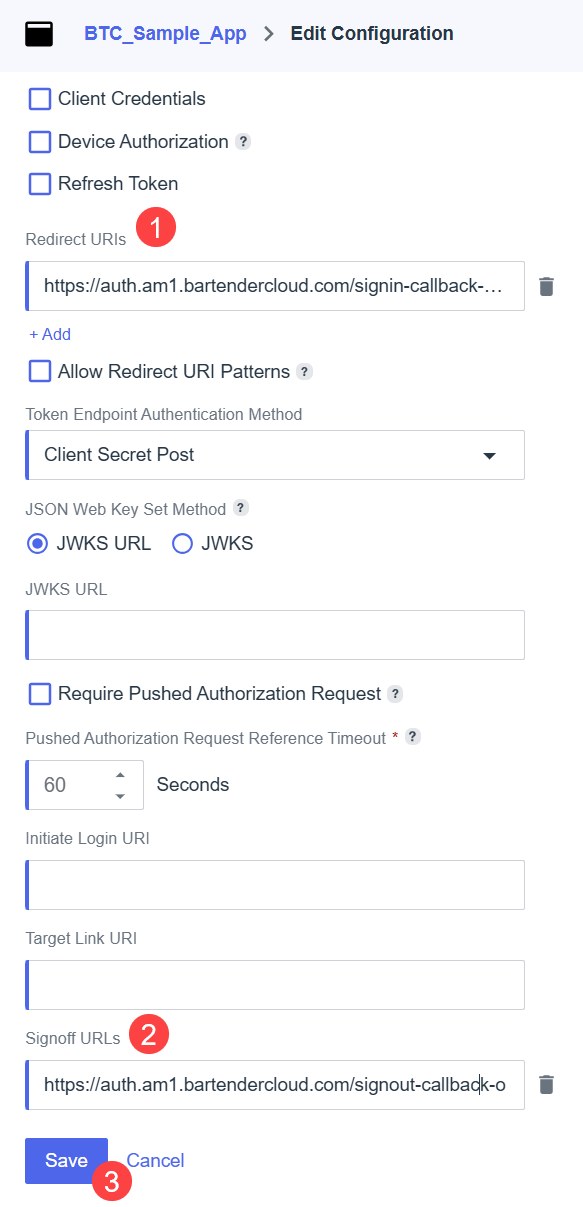Viewport: 583px width, 1207px height.
Task: Enable the Client Credentials checkbox
Action: click(x=40, y=99)
